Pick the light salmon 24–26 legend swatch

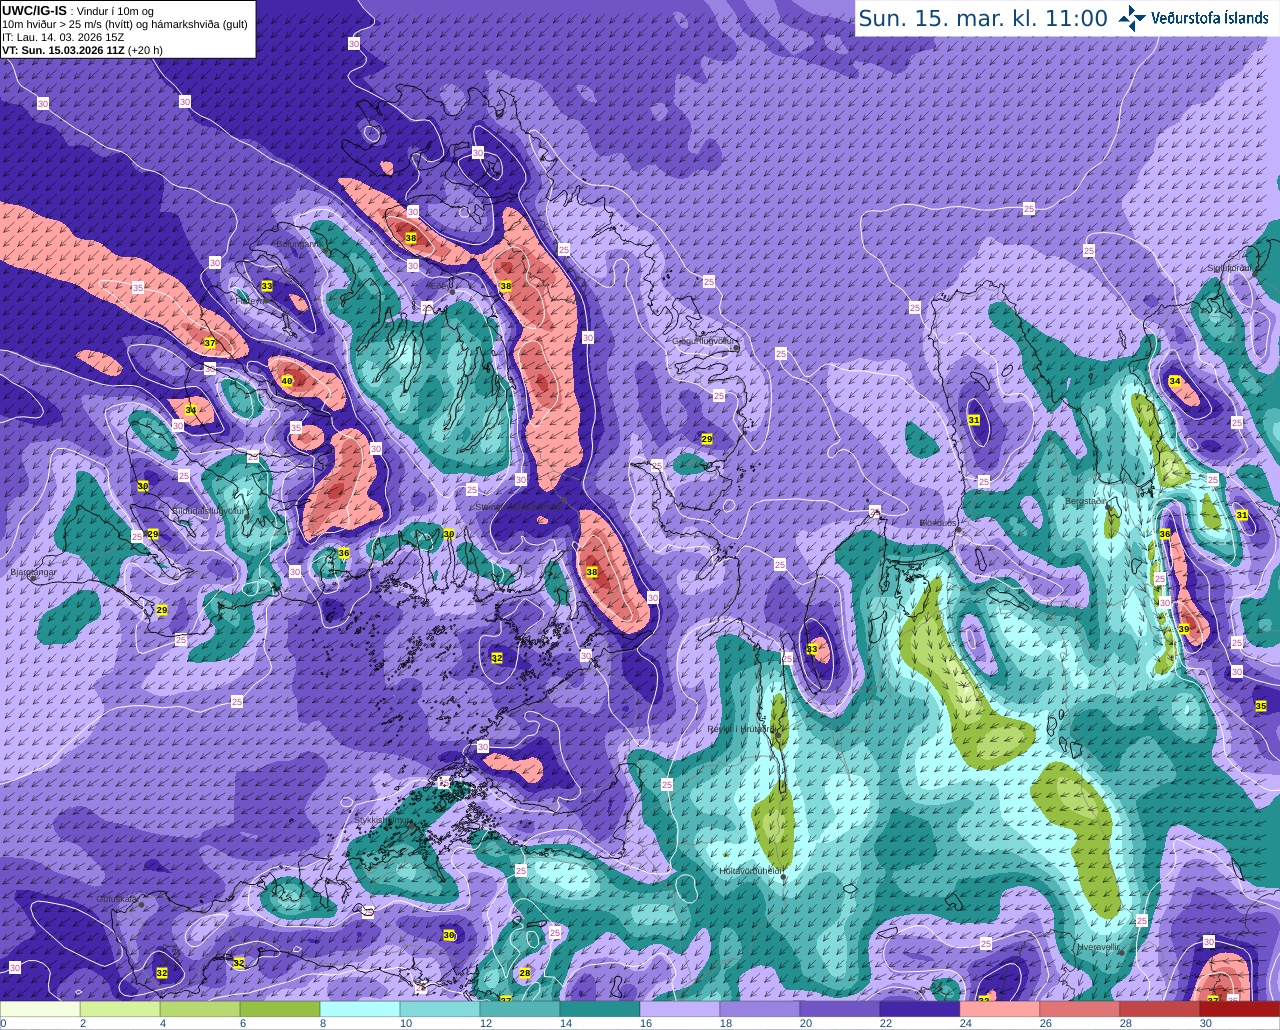pyautogui.click(x=1000, y=1009)
